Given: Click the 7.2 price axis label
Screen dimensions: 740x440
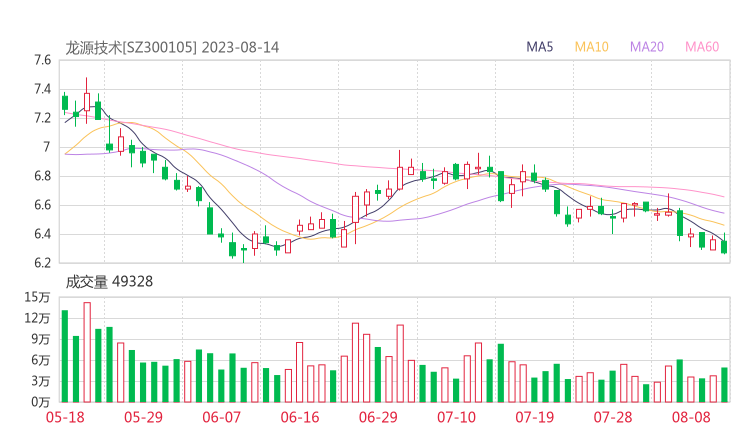Looking at the screenshot, I should pos(42,118).
